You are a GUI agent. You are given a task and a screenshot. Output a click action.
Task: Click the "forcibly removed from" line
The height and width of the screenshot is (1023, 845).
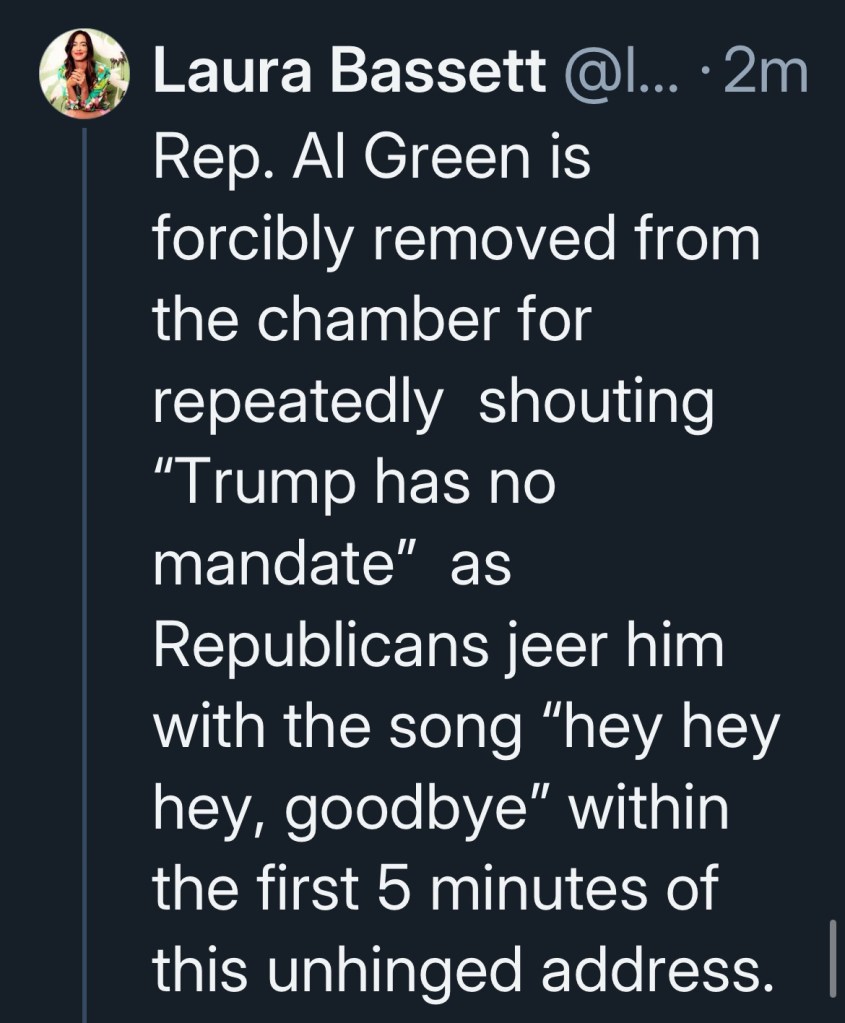pos(456,241)
